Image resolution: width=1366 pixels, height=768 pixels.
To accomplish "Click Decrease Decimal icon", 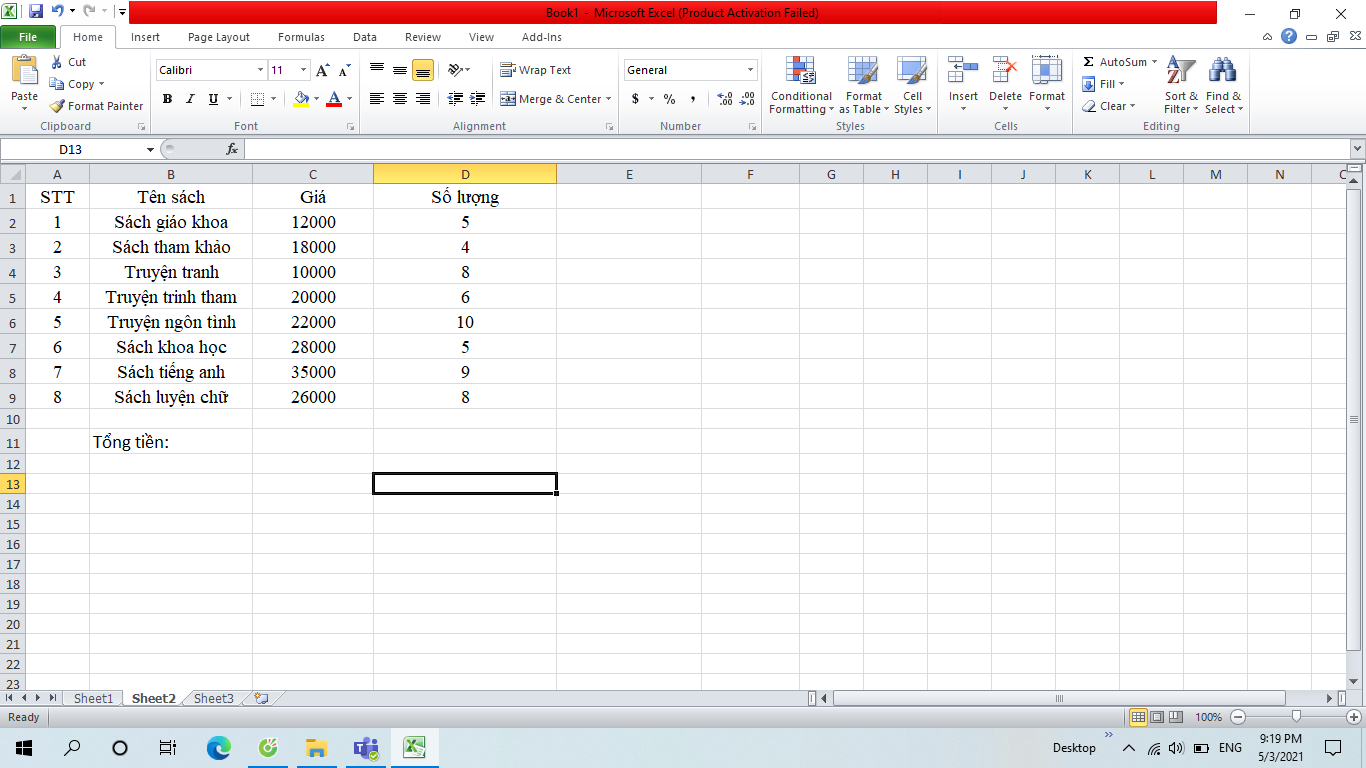I will pos(748,99).
